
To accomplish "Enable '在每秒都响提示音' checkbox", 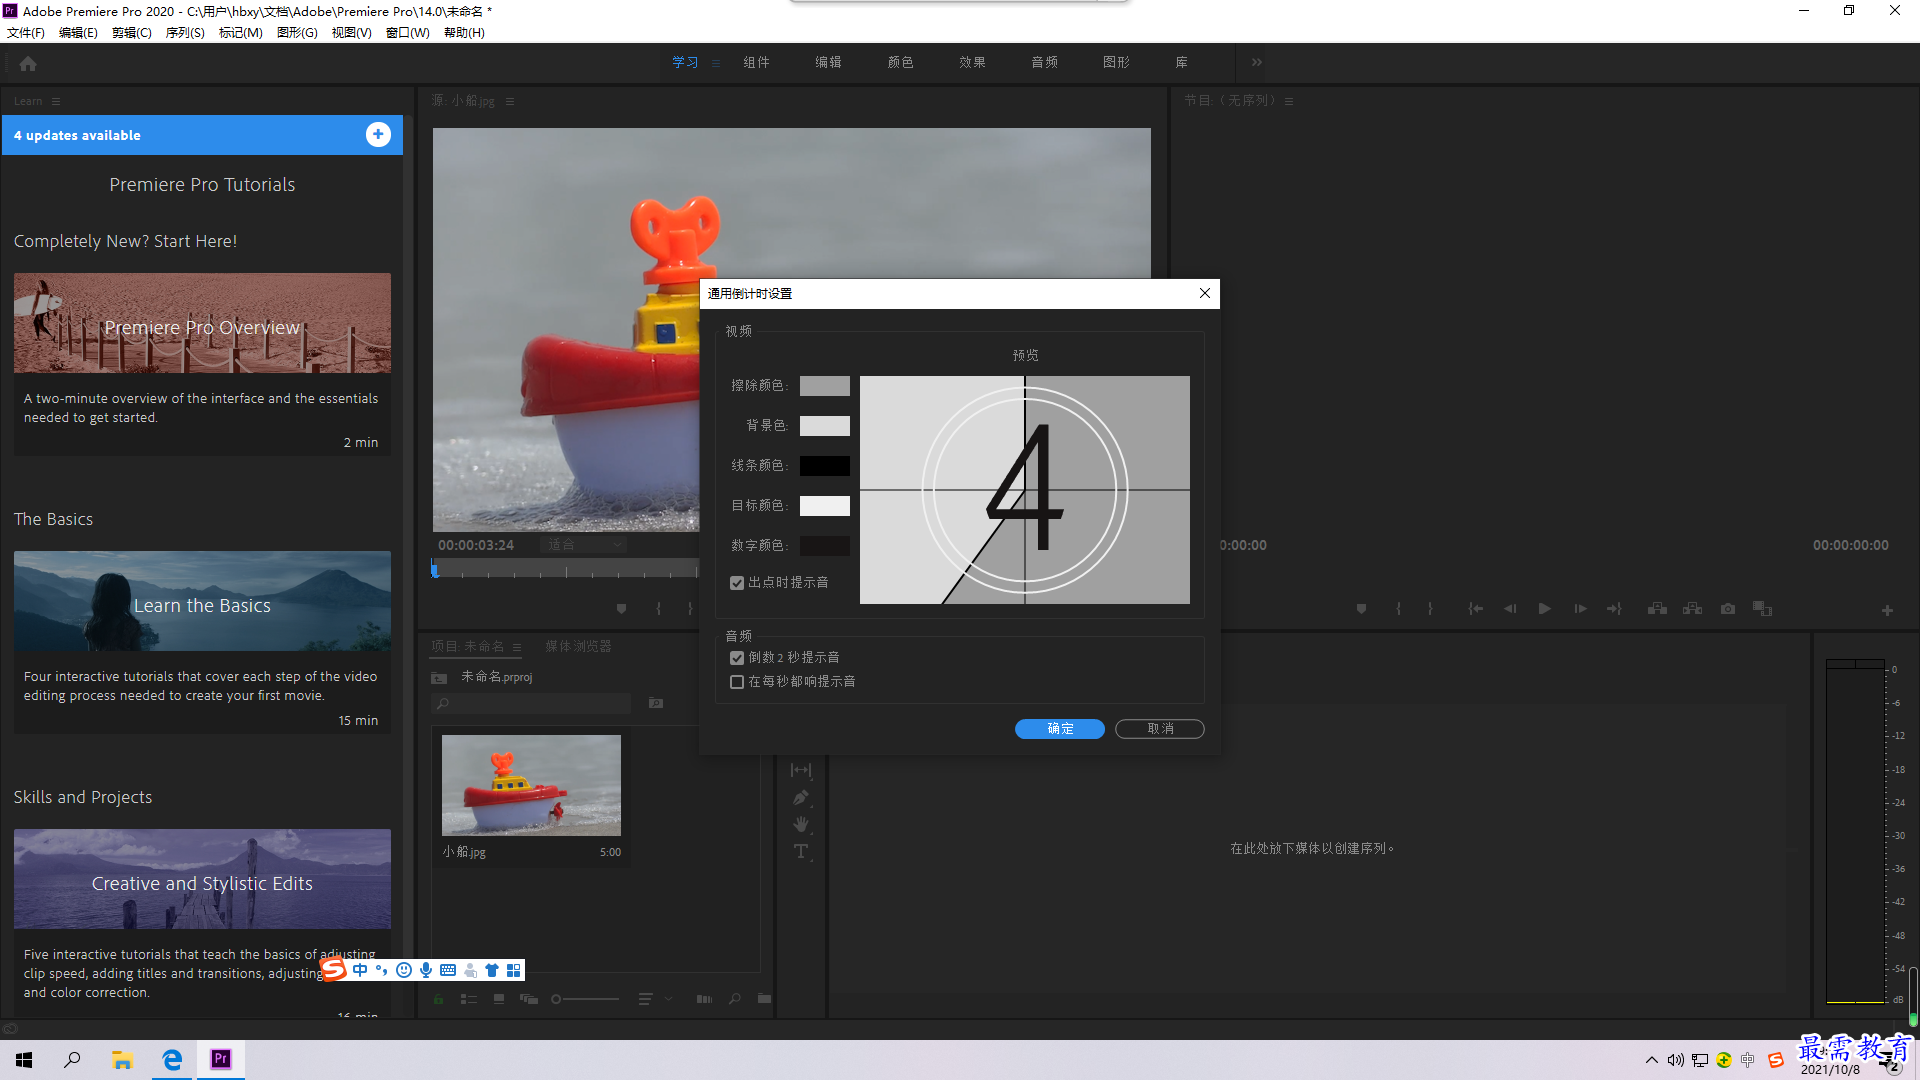I will [737, 682].
